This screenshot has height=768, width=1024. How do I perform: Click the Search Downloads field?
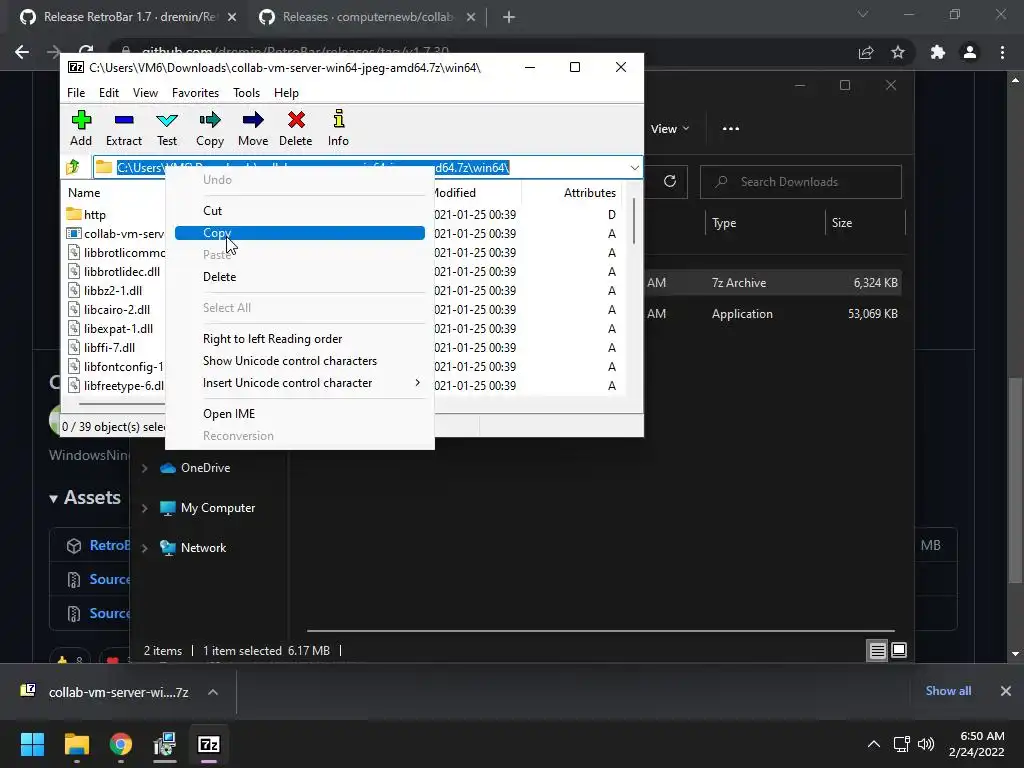[801, 182]
